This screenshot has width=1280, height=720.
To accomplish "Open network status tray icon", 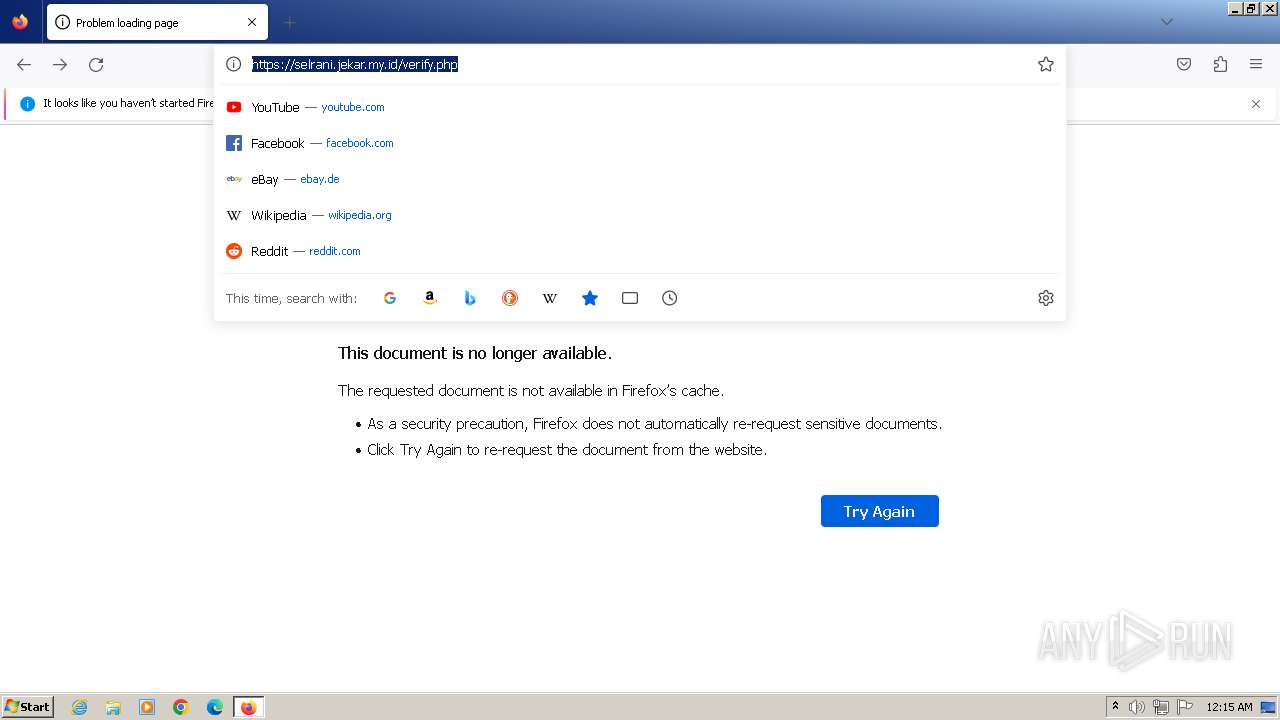I will pyautogui.click(x=1161, y=707).
